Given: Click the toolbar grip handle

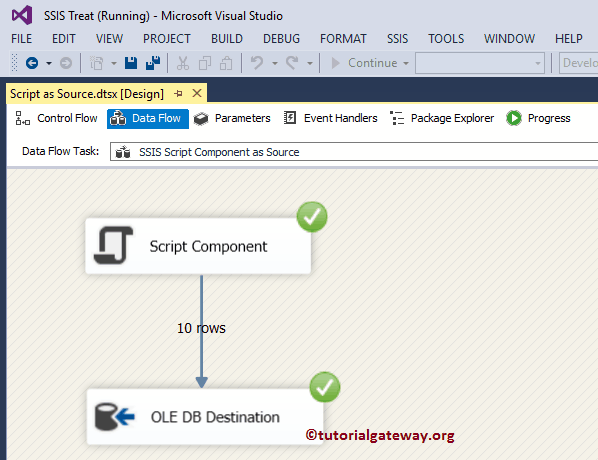Looking at the screenshot, I should [14, 63].
